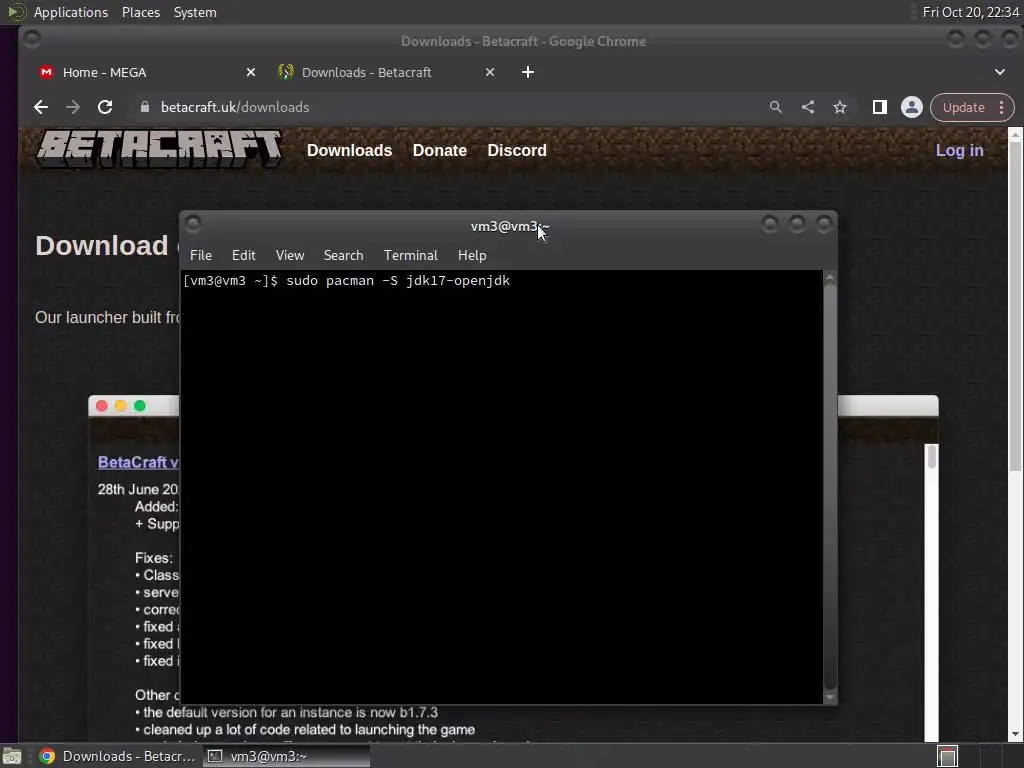The width and height of the screenshot is (1024, 768).
Task: Click the terminal vertical scrollbar
Action: coord(830,487)
